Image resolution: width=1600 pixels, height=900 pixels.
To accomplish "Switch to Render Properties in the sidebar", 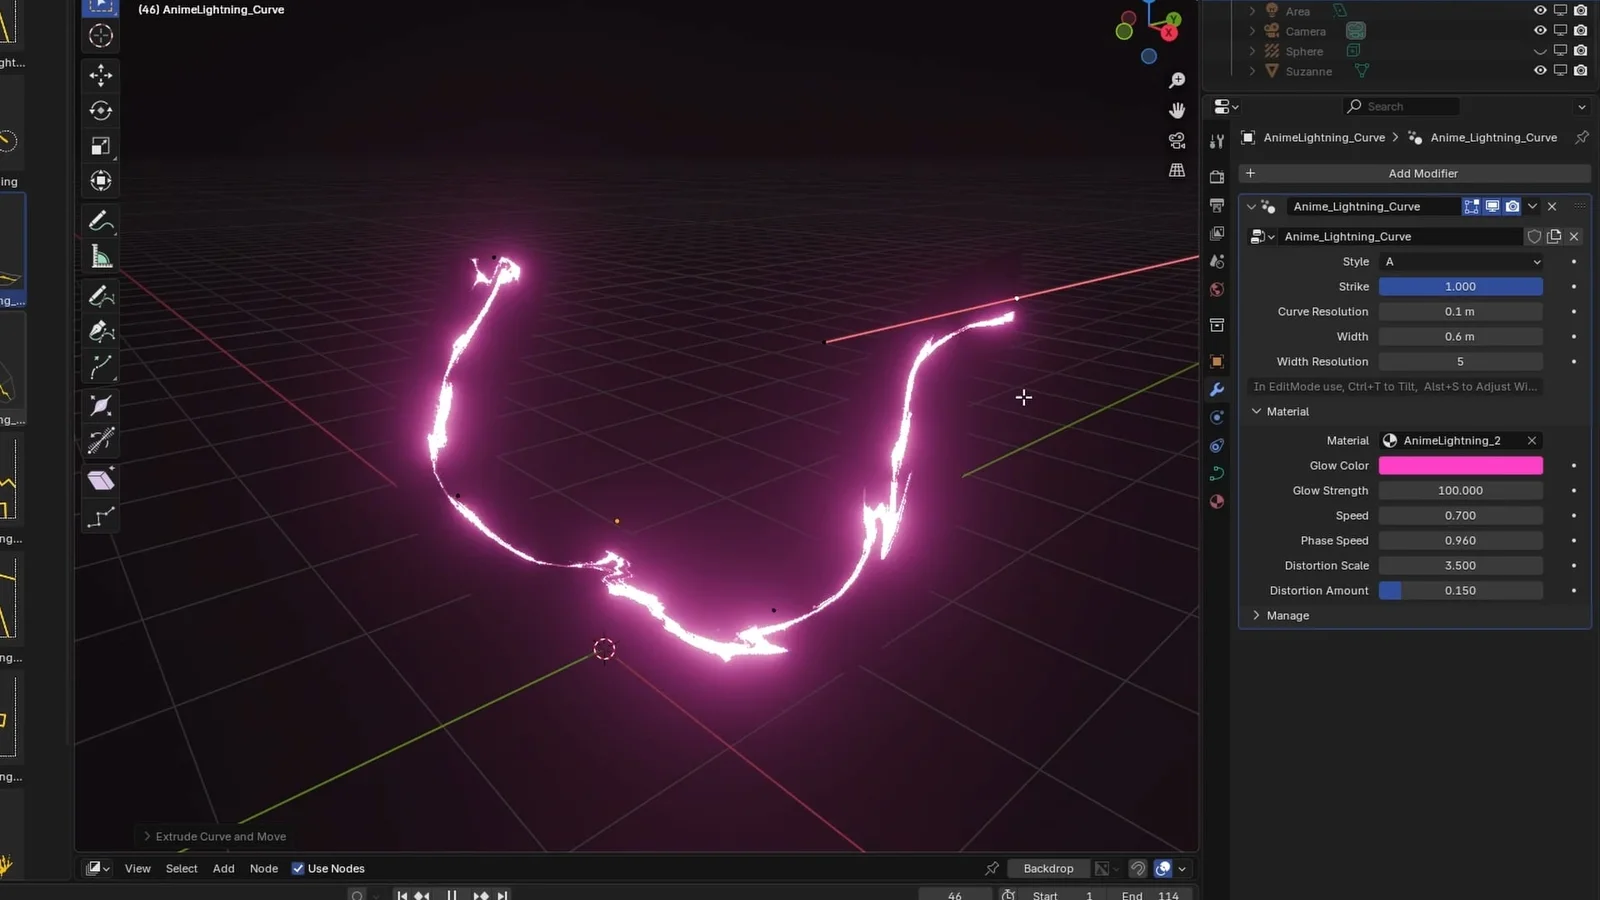I will (1216, 175).
